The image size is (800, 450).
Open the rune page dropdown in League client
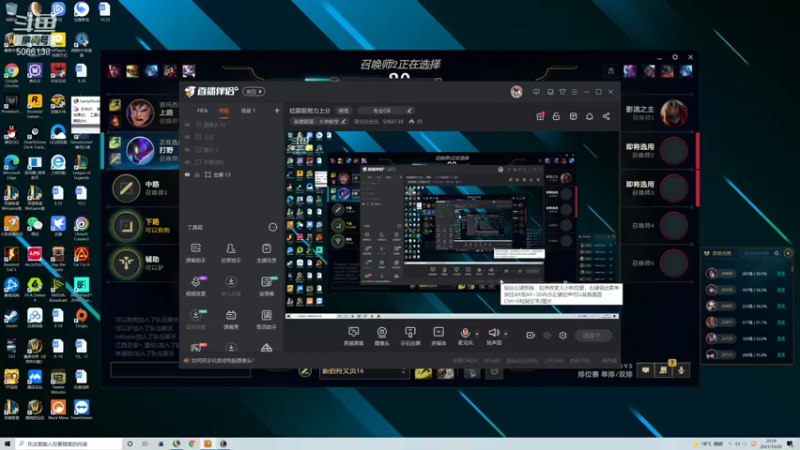tap(363, 371)
